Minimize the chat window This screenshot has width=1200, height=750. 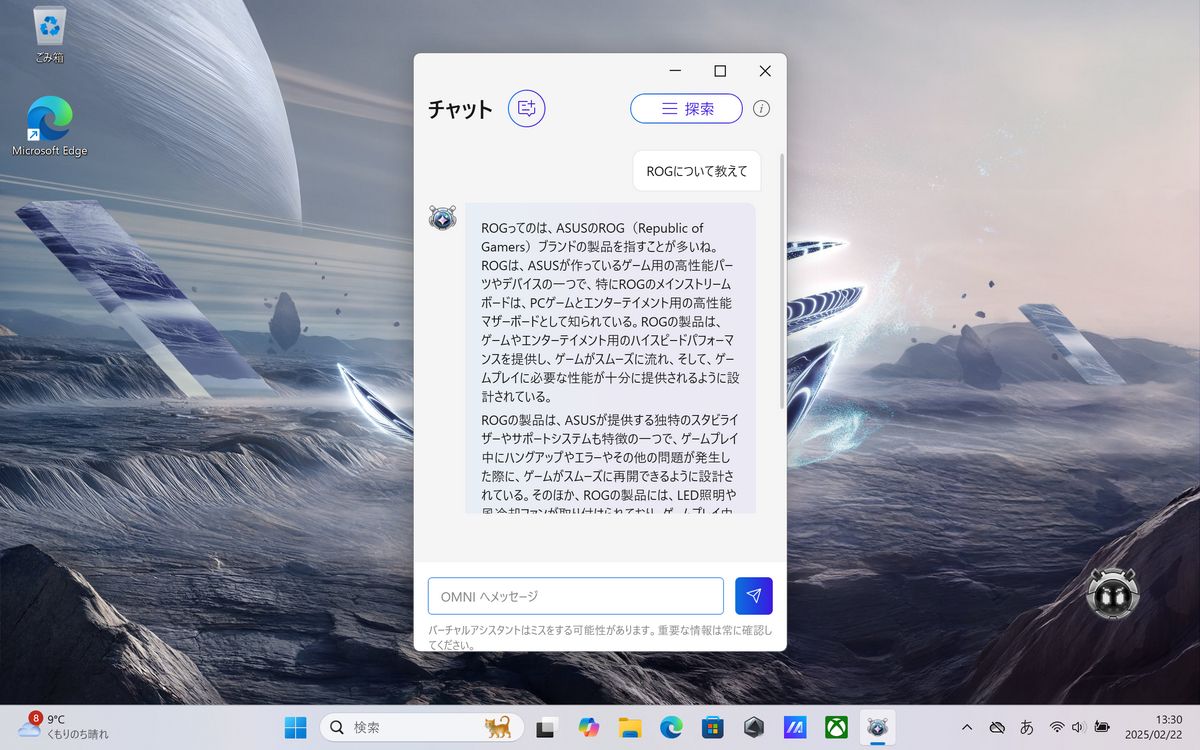pyautogui.click(x=675, y=71)
